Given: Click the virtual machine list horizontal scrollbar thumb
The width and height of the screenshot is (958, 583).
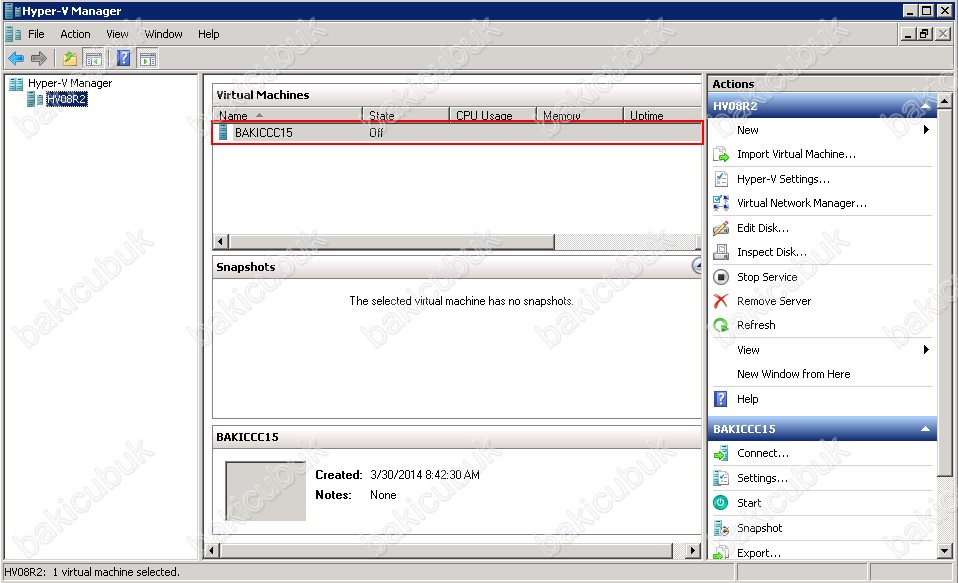Looking at the screenshot, I should point(392,242).
